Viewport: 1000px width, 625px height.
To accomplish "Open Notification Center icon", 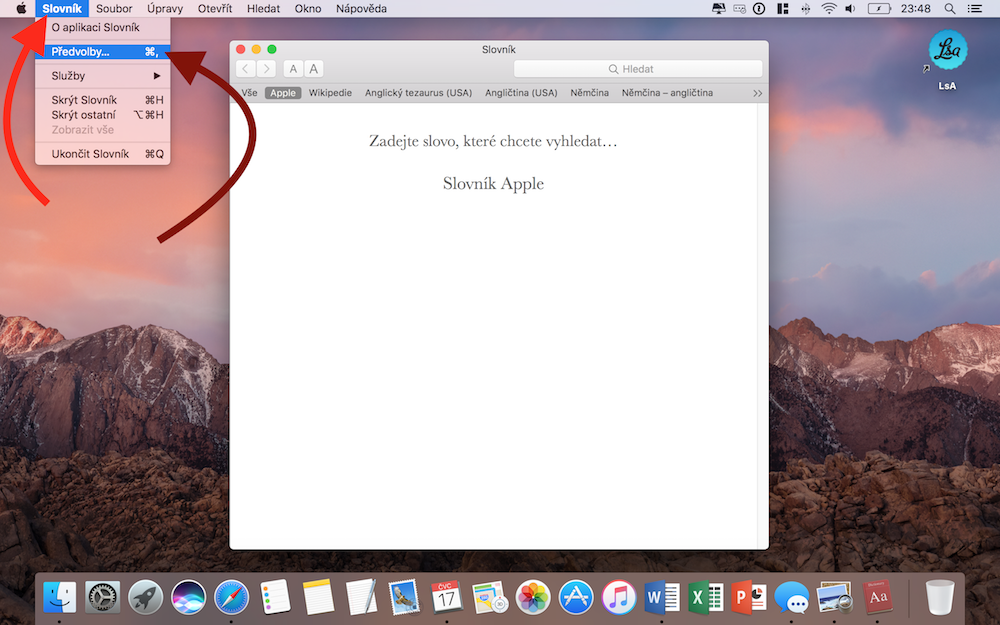I will tap(974, 8).
